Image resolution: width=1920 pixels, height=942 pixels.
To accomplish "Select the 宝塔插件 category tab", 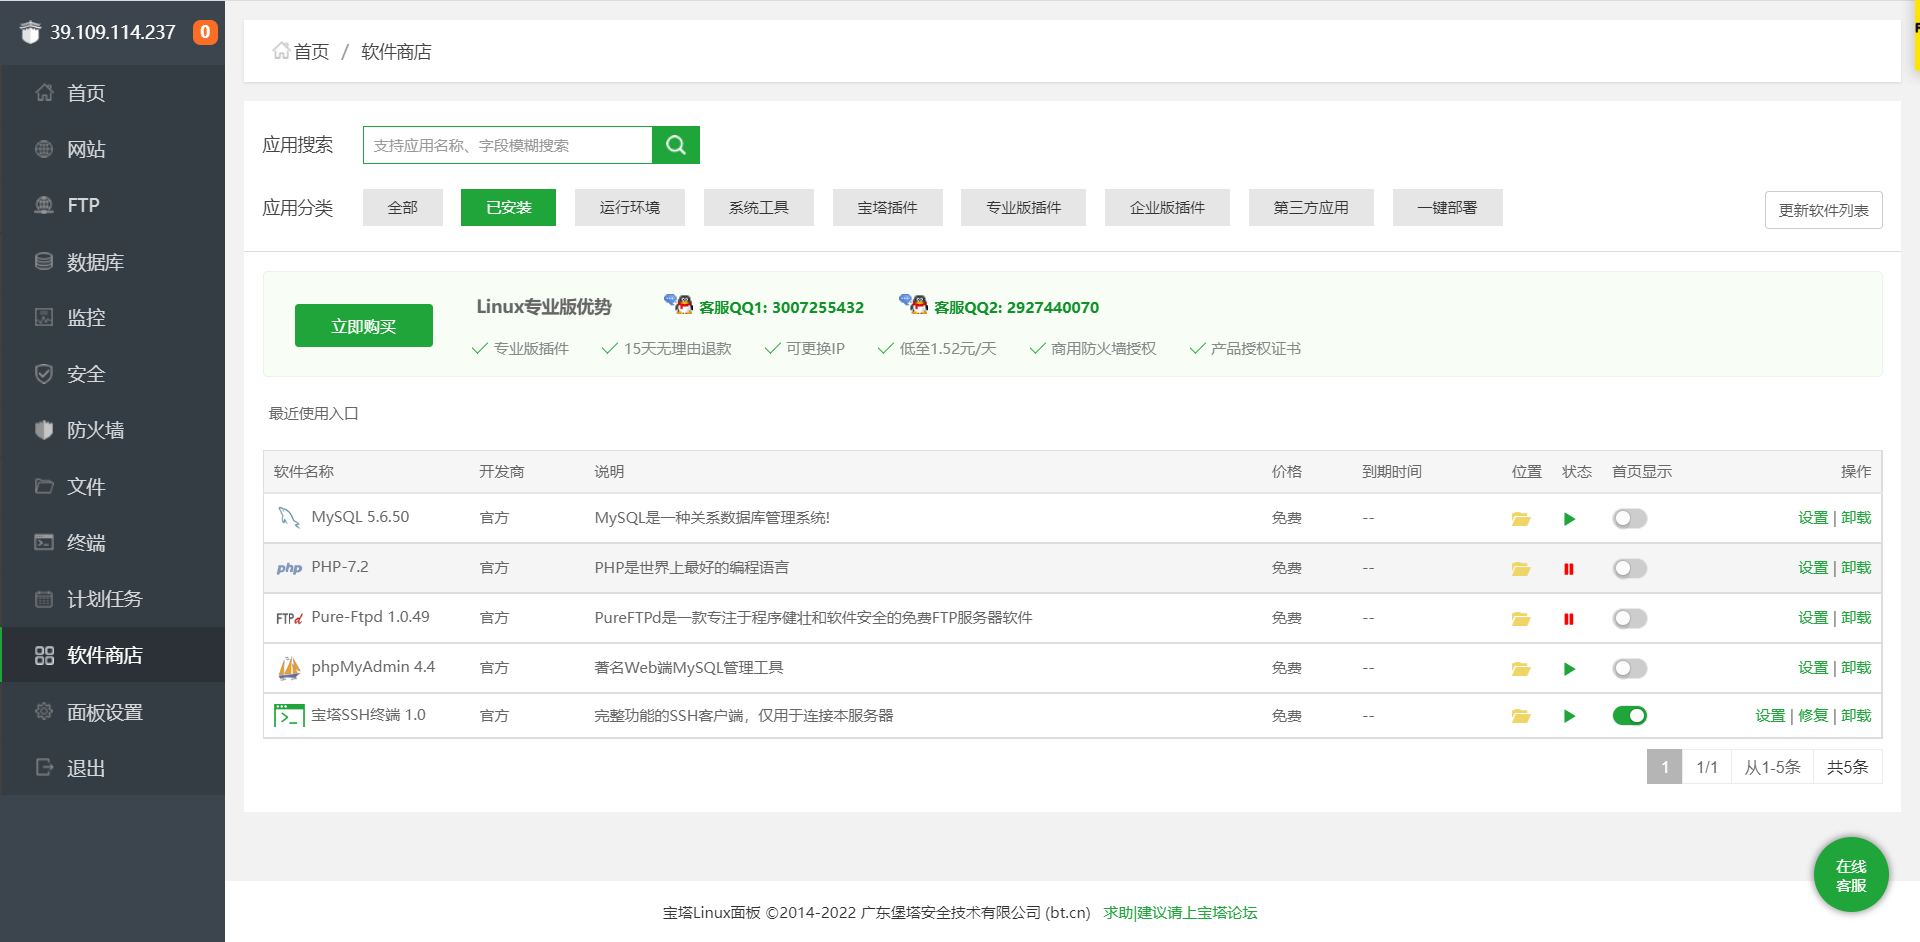I will click(888, 207).
